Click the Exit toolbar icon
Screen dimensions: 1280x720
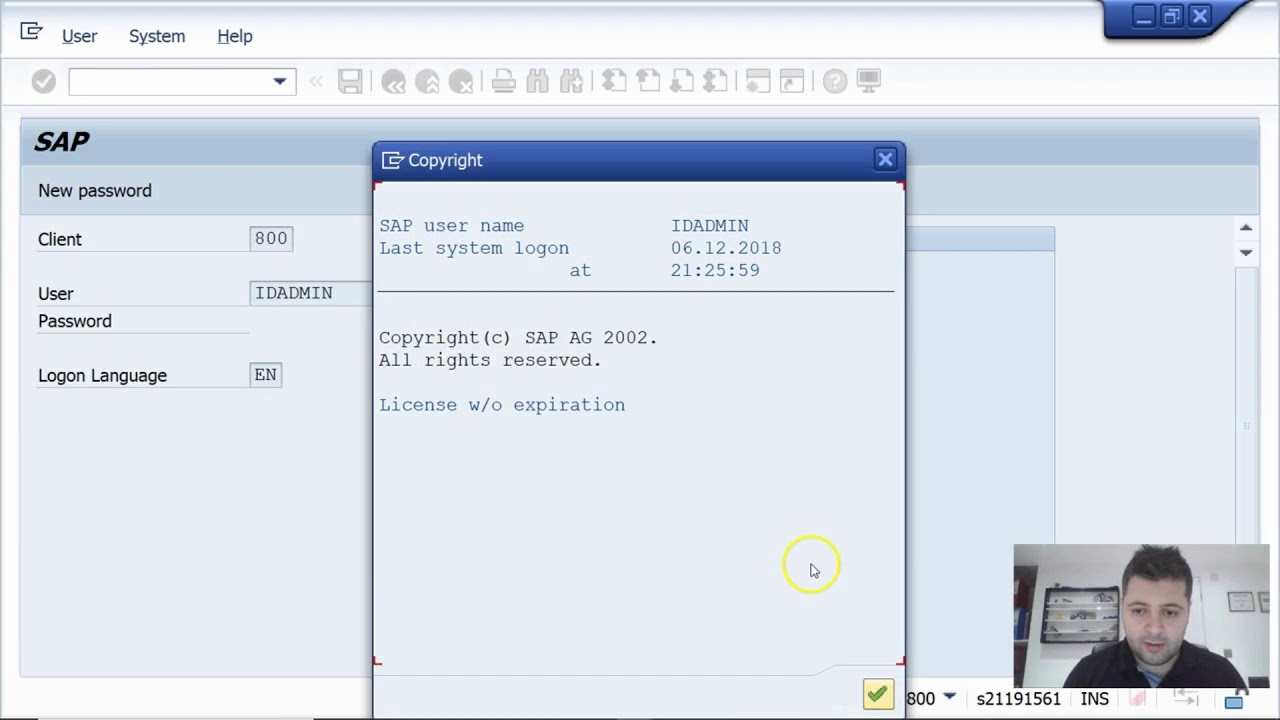click(x=427, y=81)
